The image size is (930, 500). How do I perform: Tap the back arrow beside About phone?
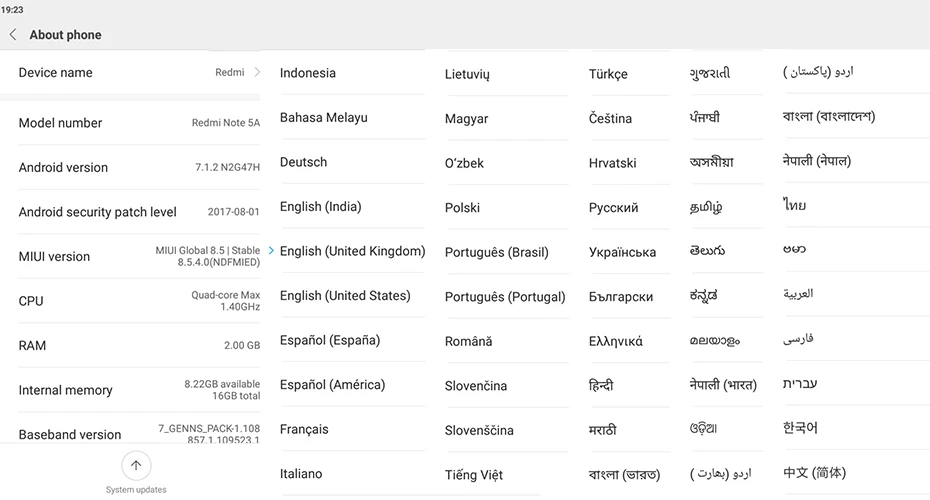(x=13, y=35)
